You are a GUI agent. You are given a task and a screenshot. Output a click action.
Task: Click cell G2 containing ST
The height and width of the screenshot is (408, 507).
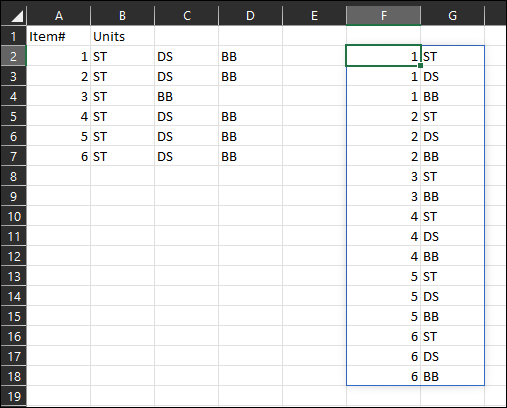tap(452, 56)
